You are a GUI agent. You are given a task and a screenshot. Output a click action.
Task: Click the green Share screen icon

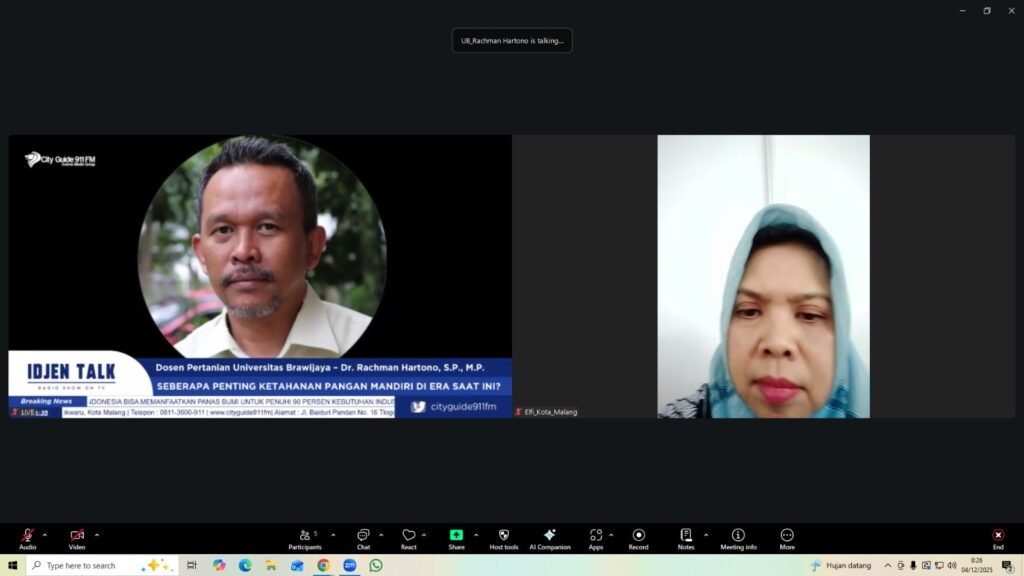[456, 537]
